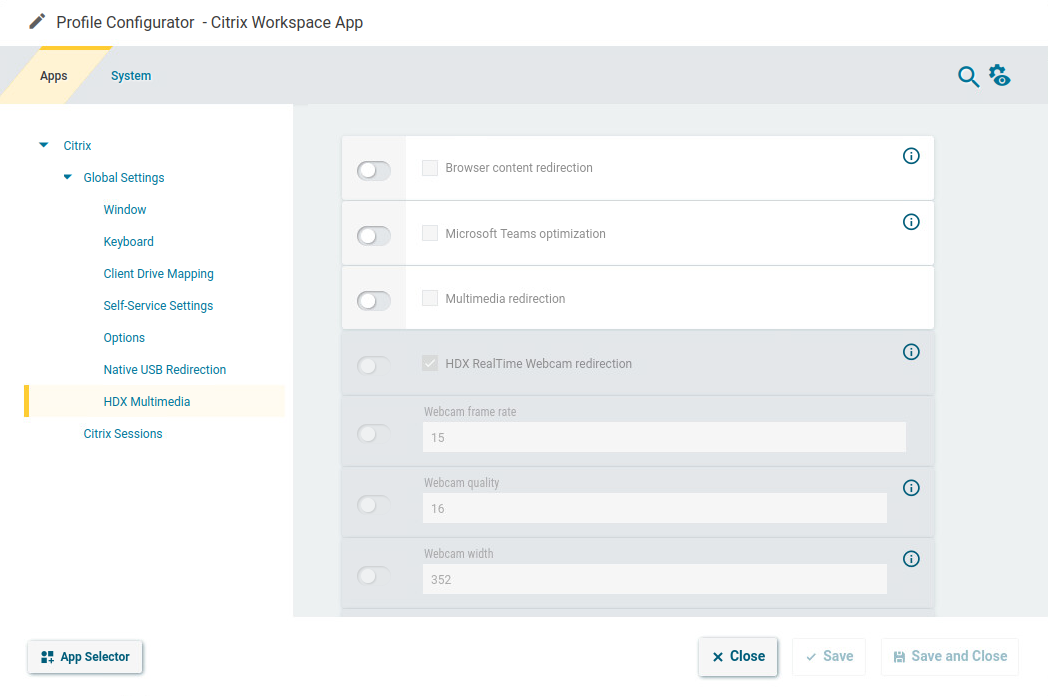Click the Webcam frame rate field
Image resolution: width=1048 pixels, height=696 pixels.
(663, 437)
